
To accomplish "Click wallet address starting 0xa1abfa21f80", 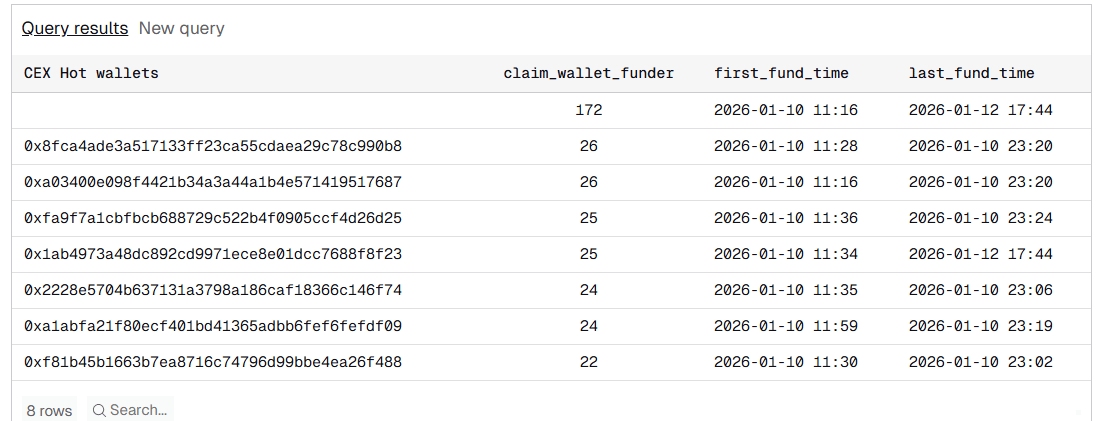I will tap(213, 326).
